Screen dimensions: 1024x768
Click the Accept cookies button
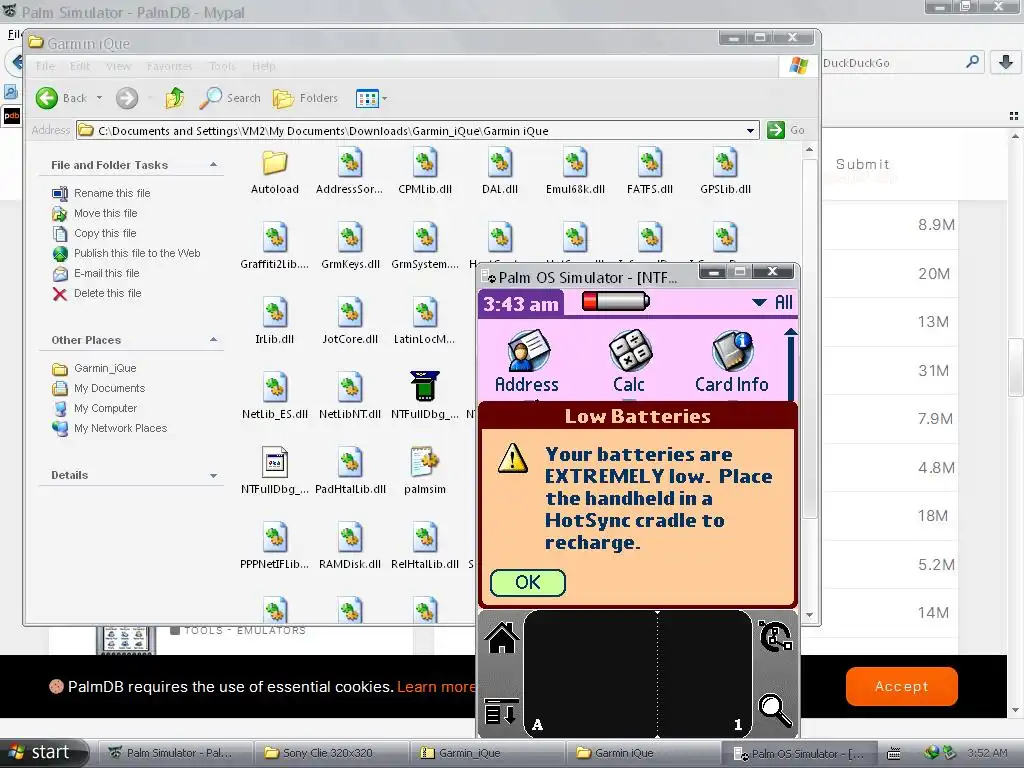(x=901, y=686)
